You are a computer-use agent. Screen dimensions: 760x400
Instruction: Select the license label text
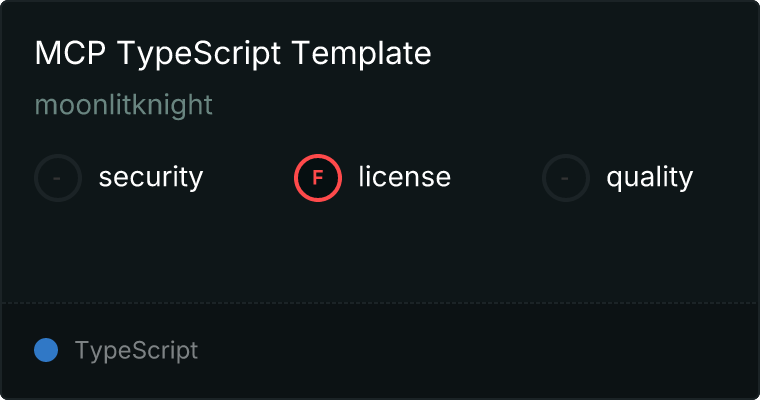404,178
